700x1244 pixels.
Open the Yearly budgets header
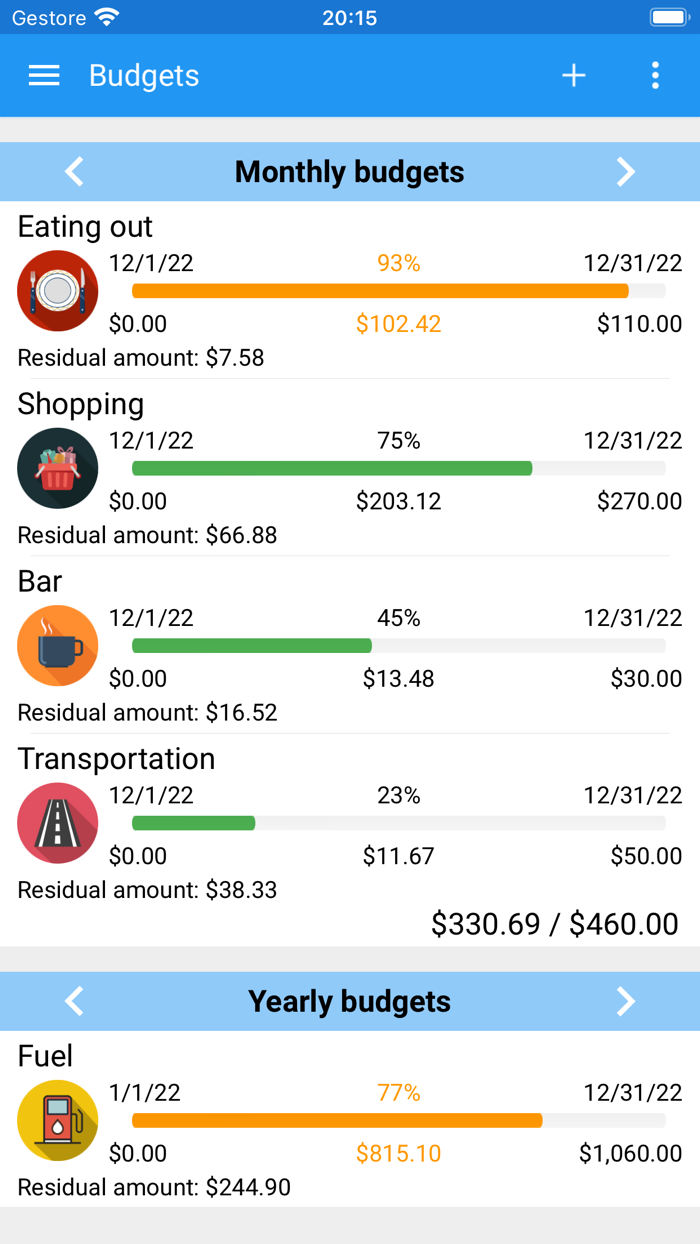tap(350, 1001)
